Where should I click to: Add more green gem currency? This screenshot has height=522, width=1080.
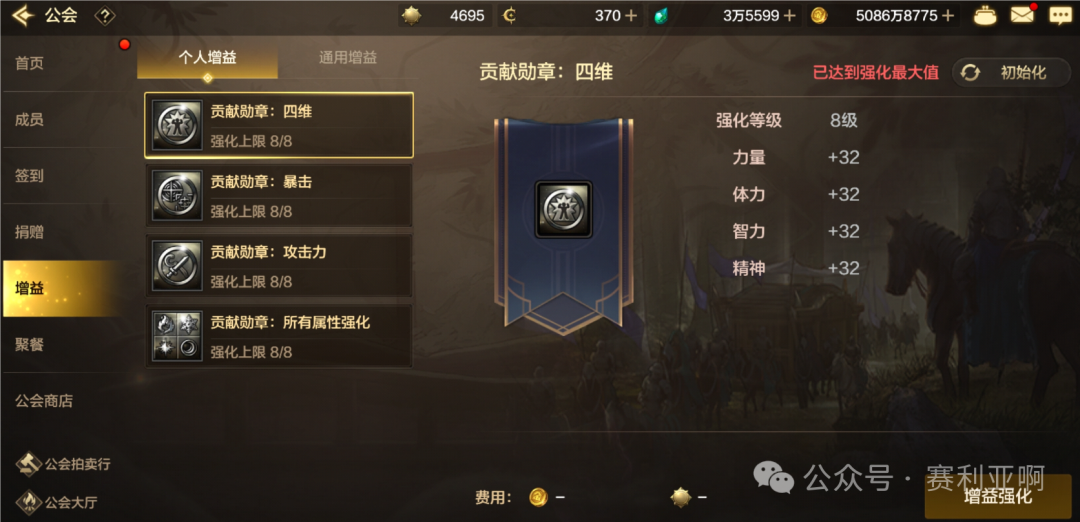tap(789, 16)
